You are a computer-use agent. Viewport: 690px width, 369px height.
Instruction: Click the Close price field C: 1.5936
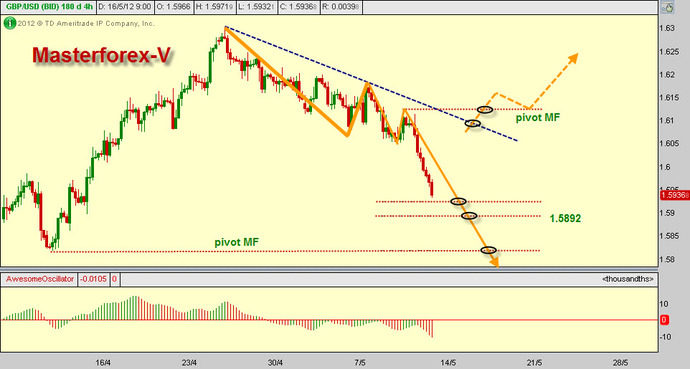coord(299,7)
